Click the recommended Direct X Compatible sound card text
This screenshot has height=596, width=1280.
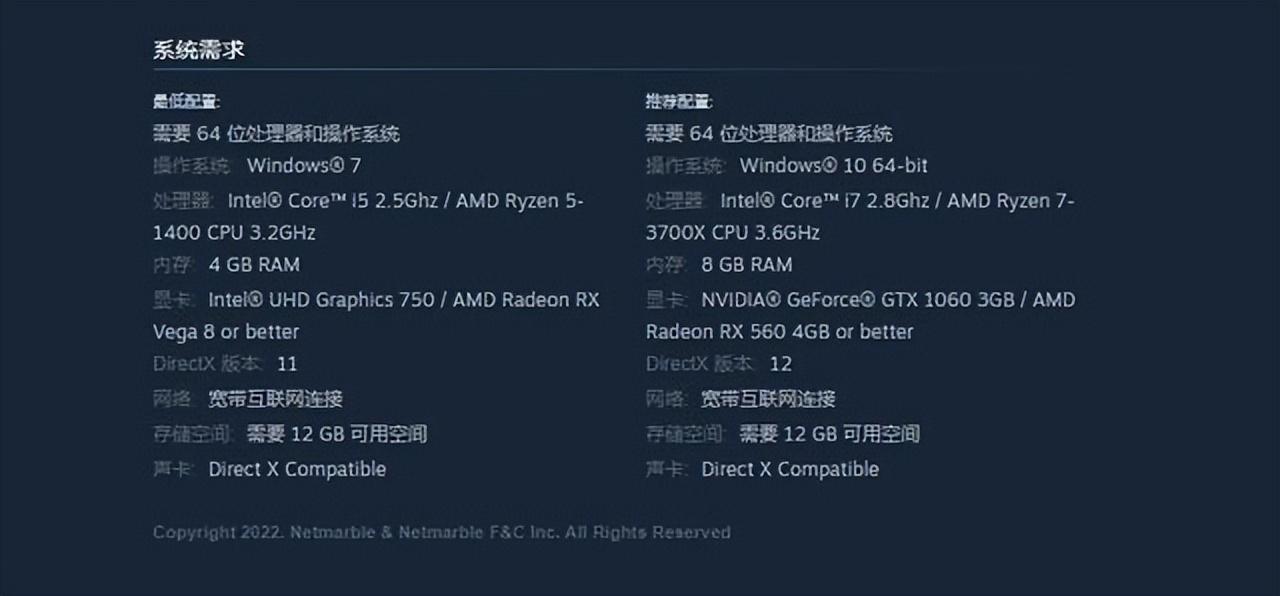[790, 469]
